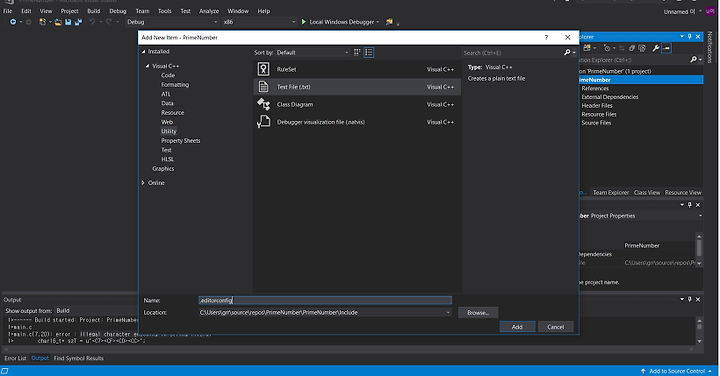Click the RuleSet template icon
720x376 pixels.
pyautogui.click(x=264, y=69)
